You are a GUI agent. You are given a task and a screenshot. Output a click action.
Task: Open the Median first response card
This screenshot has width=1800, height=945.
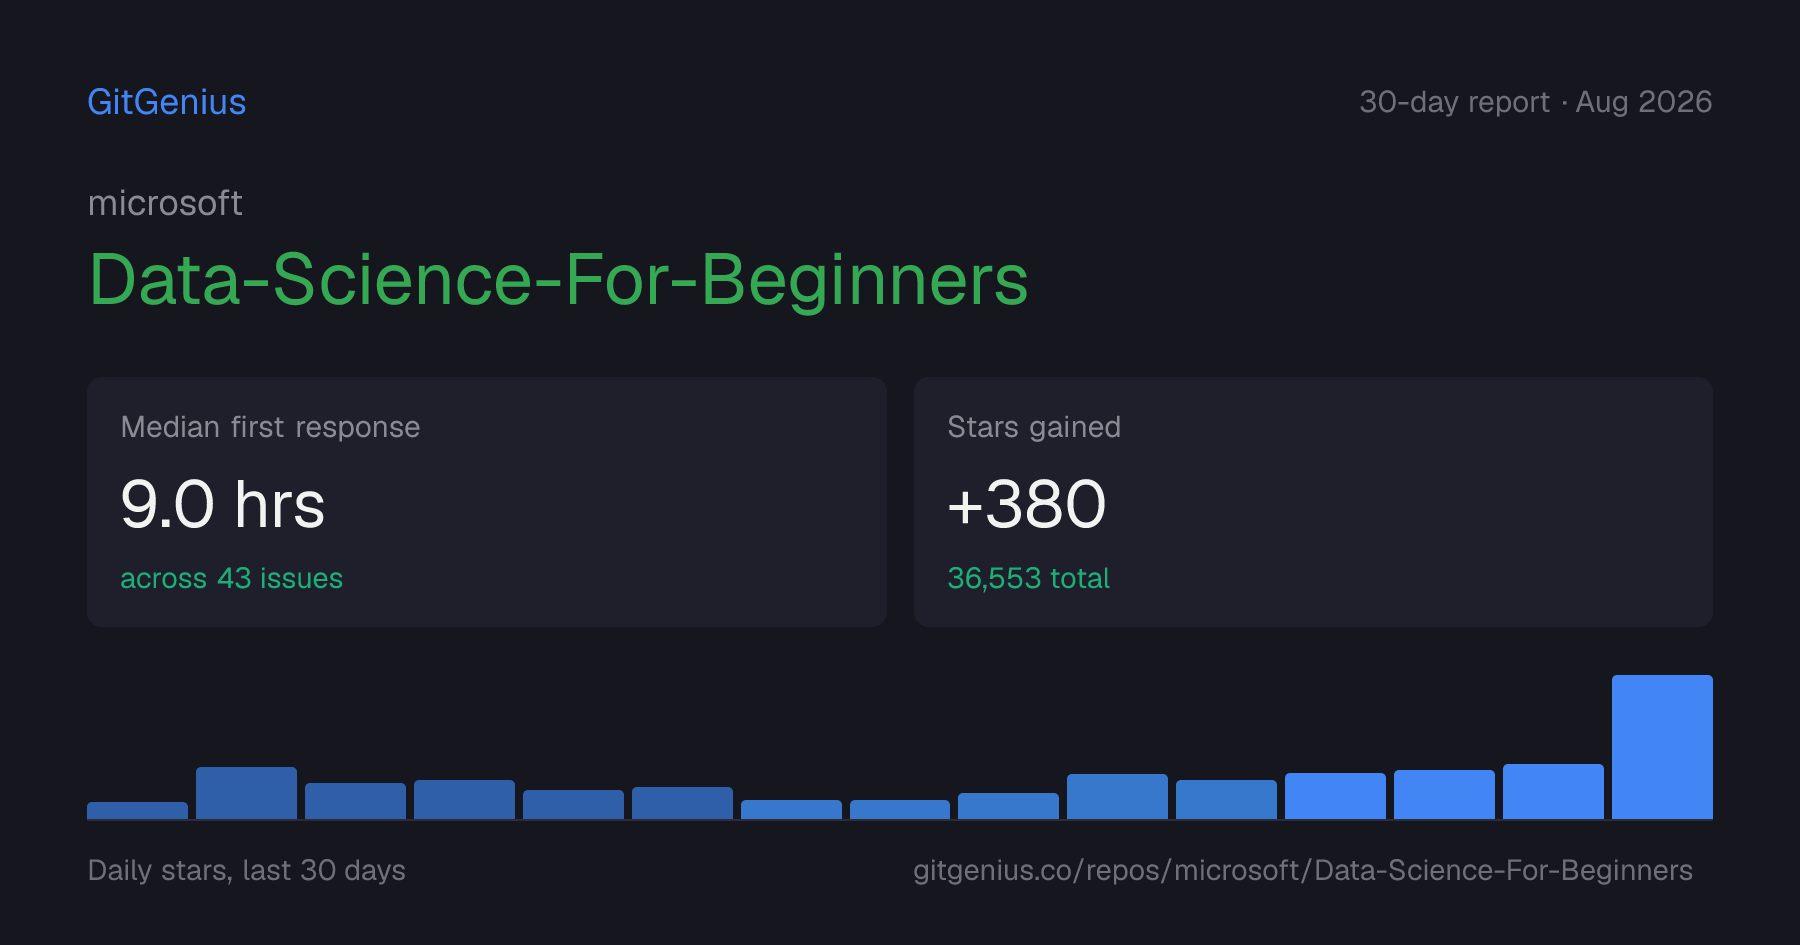(x=487, y=502)
